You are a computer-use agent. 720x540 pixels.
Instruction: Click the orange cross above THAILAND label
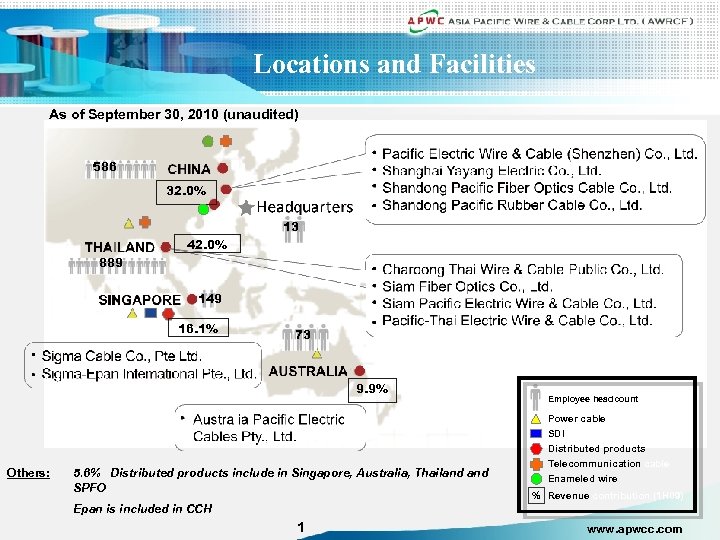pos(145,222)
